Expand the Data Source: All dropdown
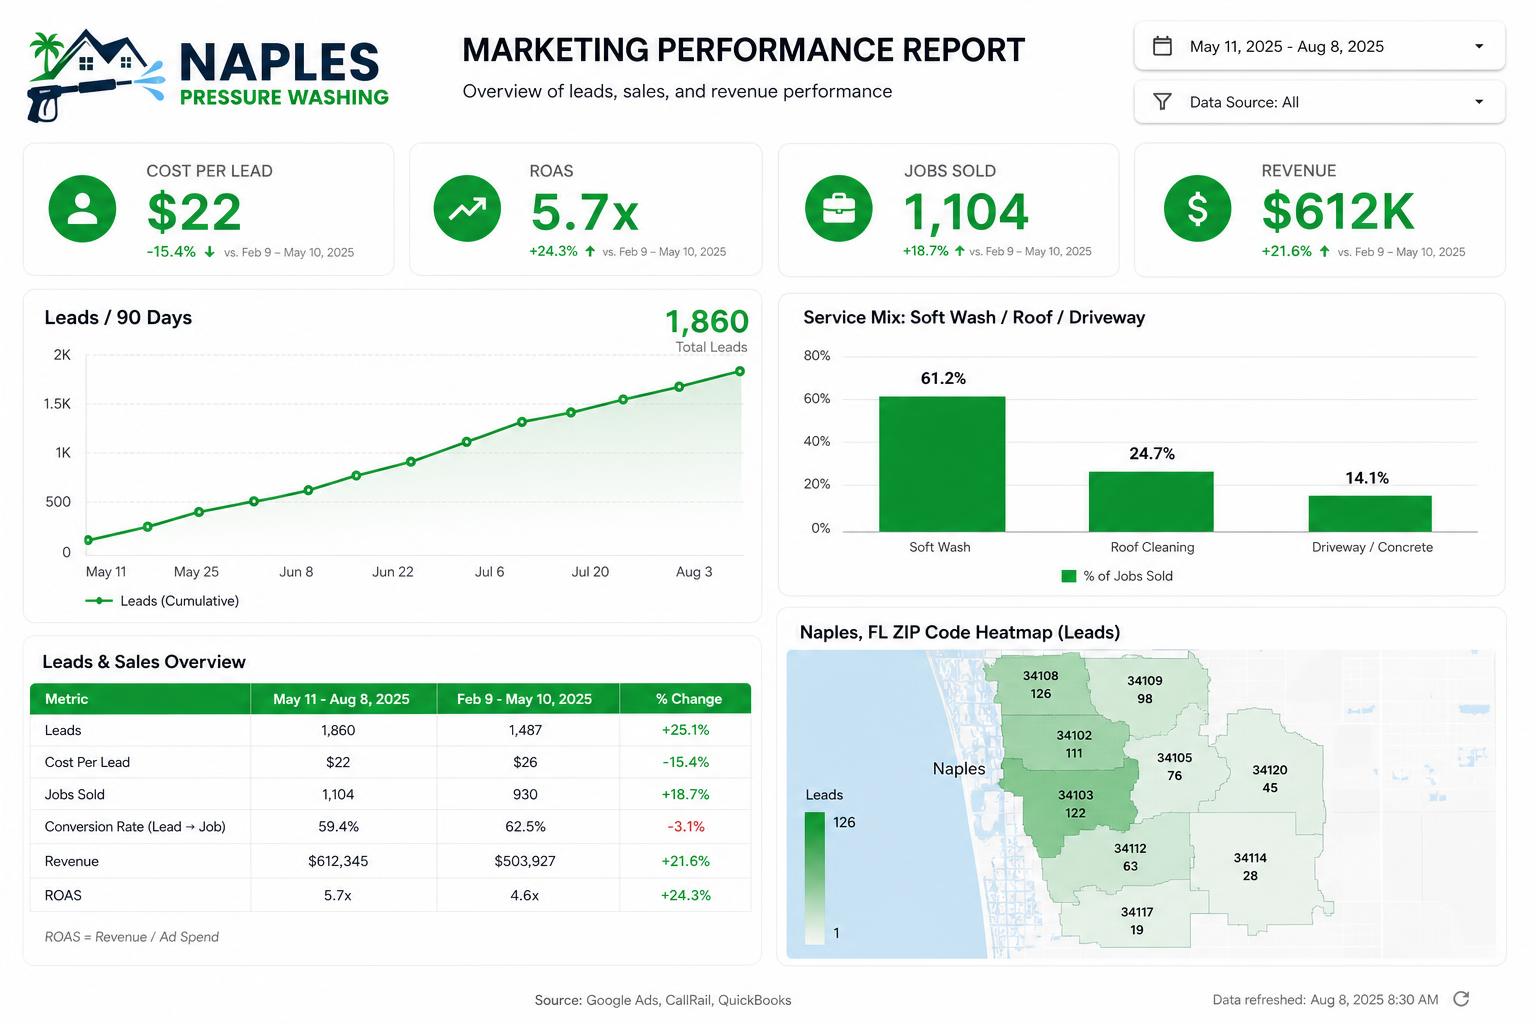Screen dimensions: 1536x1024 click(1319, 102)
